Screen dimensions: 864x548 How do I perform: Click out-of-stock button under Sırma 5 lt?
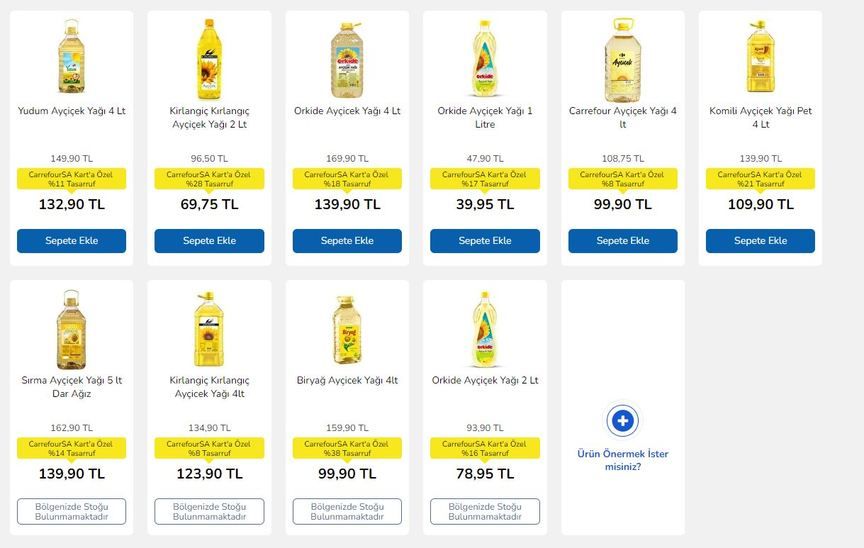(71, 511)
